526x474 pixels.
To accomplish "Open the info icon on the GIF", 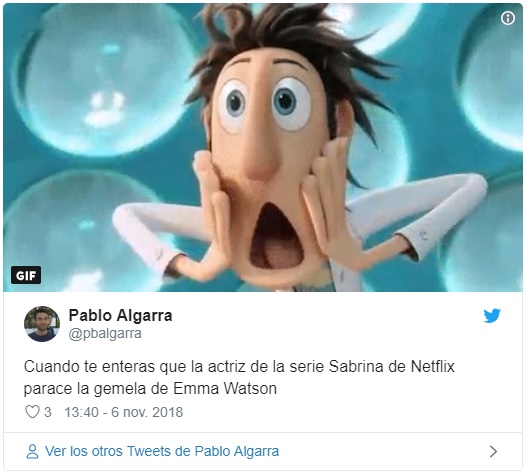I will [x=508, y=18].
